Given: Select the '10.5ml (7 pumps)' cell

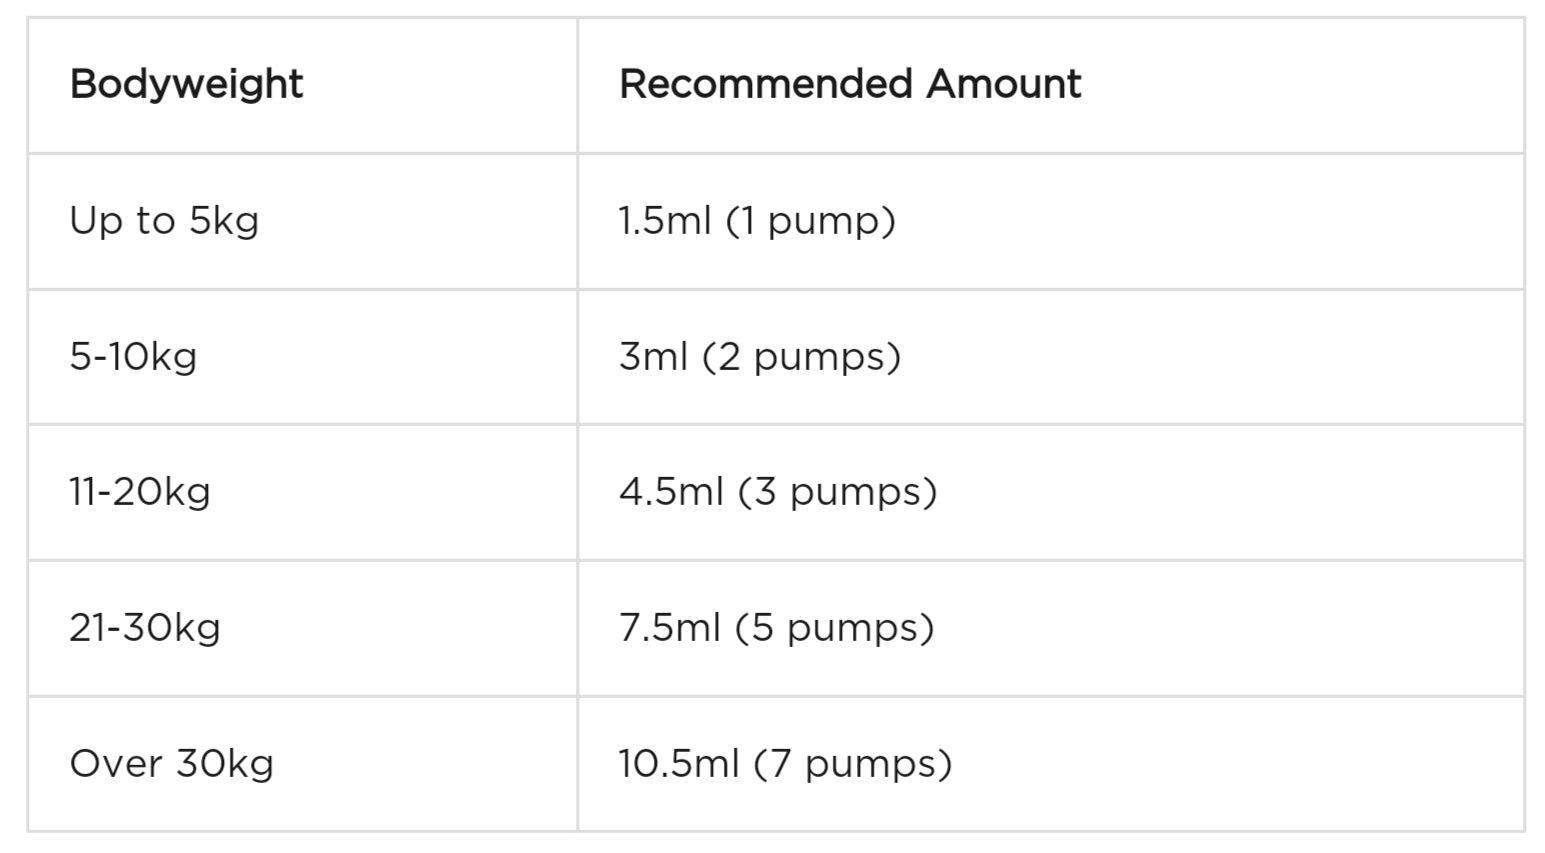Looking at the screenshot, I should 784,764.
